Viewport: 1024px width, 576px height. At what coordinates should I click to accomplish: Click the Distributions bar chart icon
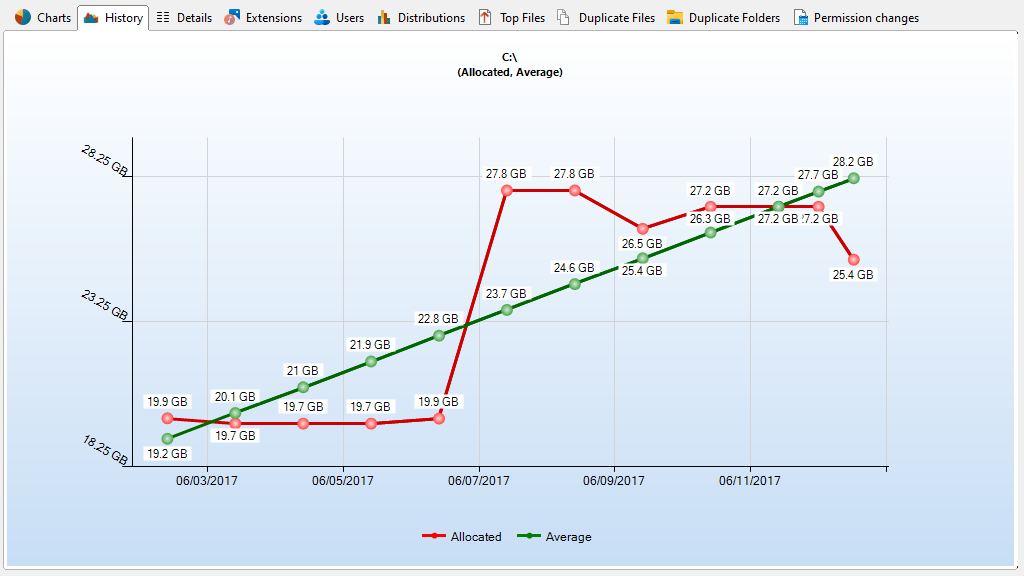pyautogui.click(x=384, y=18)
